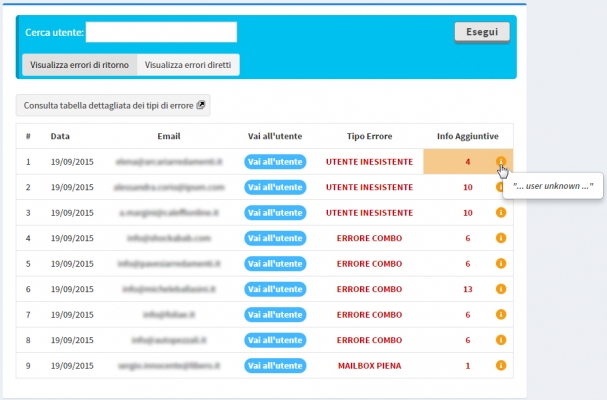
Task: Select the MAILBOX PIENA error in row 9
Action: (369, 366)
